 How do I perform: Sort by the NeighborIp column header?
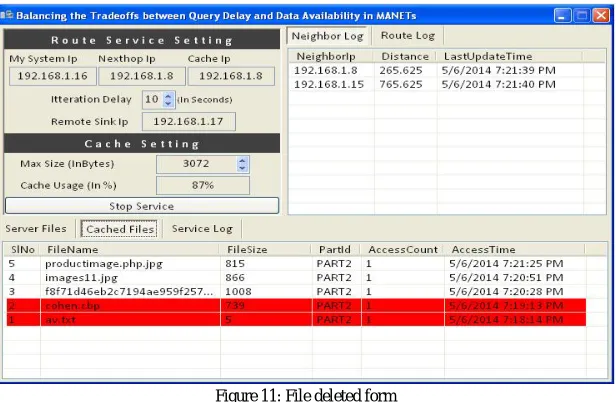tap(330, 56)
